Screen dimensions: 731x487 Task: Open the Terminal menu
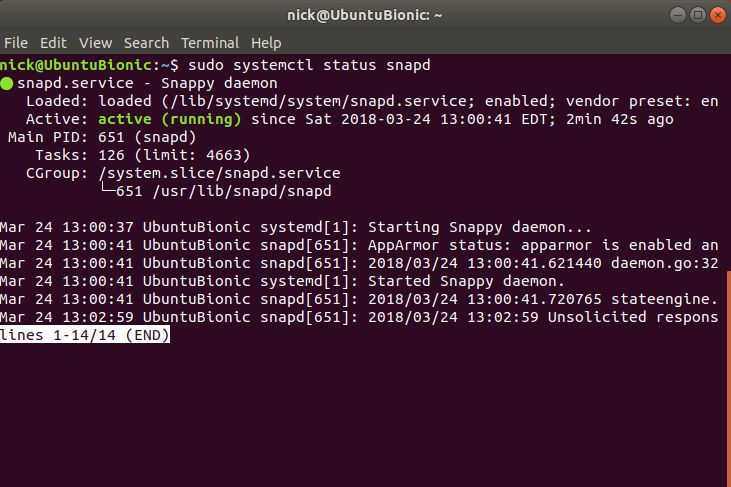click(x=210, y=43)
